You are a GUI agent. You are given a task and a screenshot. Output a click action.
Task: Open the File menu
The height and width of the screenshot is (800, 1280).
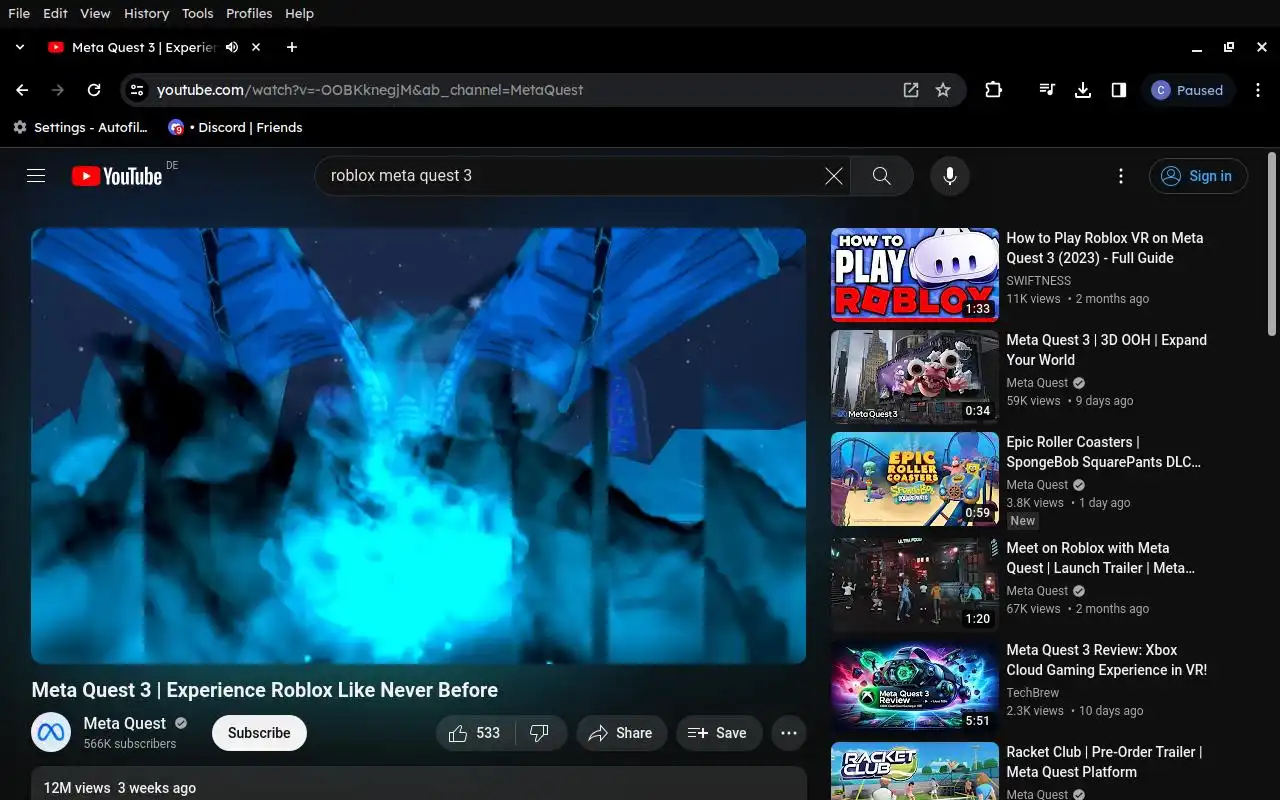(19, 13)
